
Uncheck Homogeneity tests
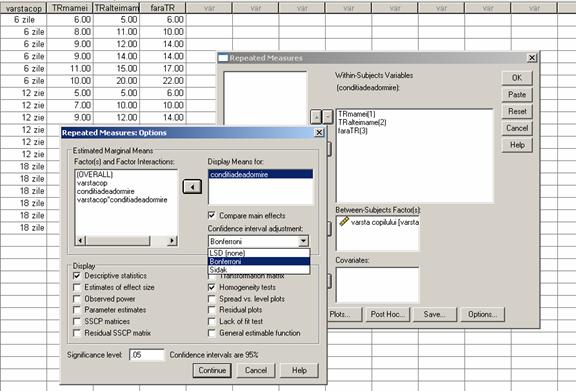pos(212,287)
